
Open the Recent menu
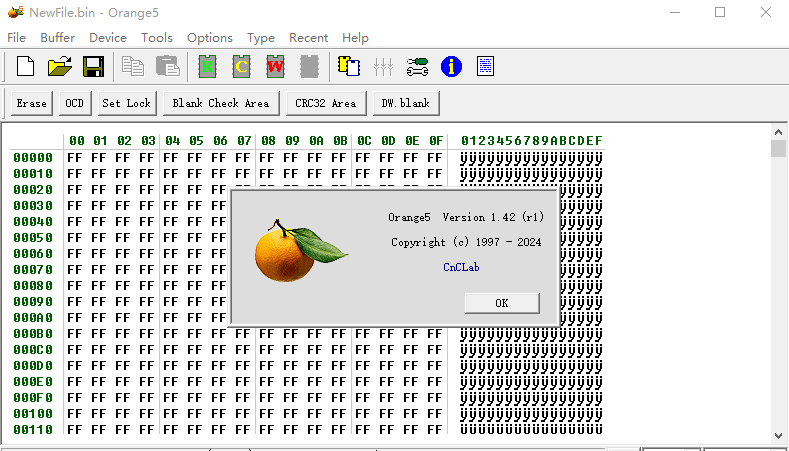coord(308,37)
